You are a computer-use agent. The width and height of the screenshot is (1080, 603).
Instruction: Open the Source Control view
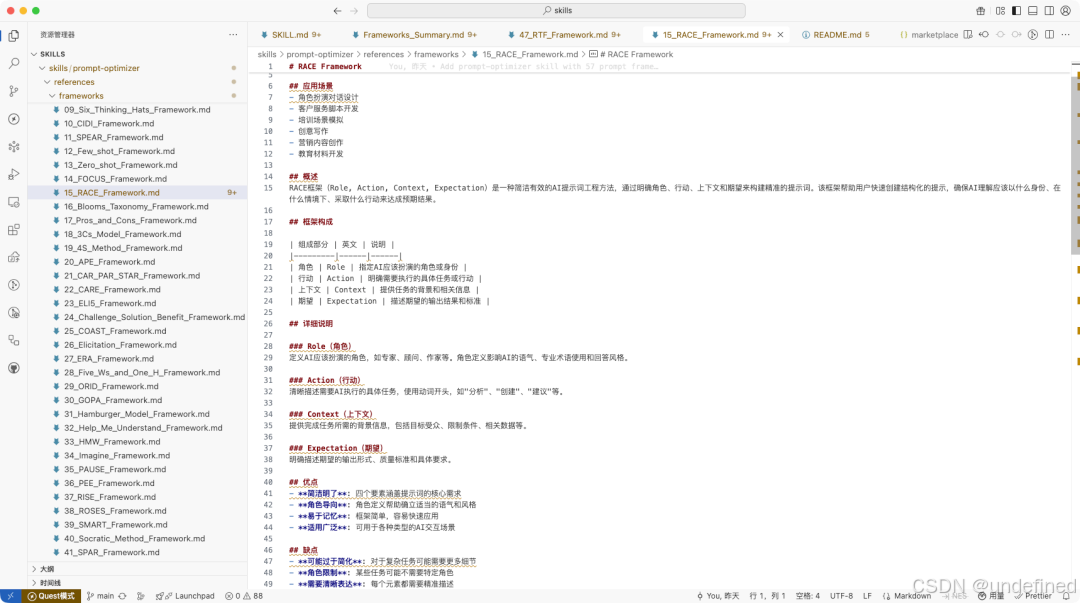[14, 91]
